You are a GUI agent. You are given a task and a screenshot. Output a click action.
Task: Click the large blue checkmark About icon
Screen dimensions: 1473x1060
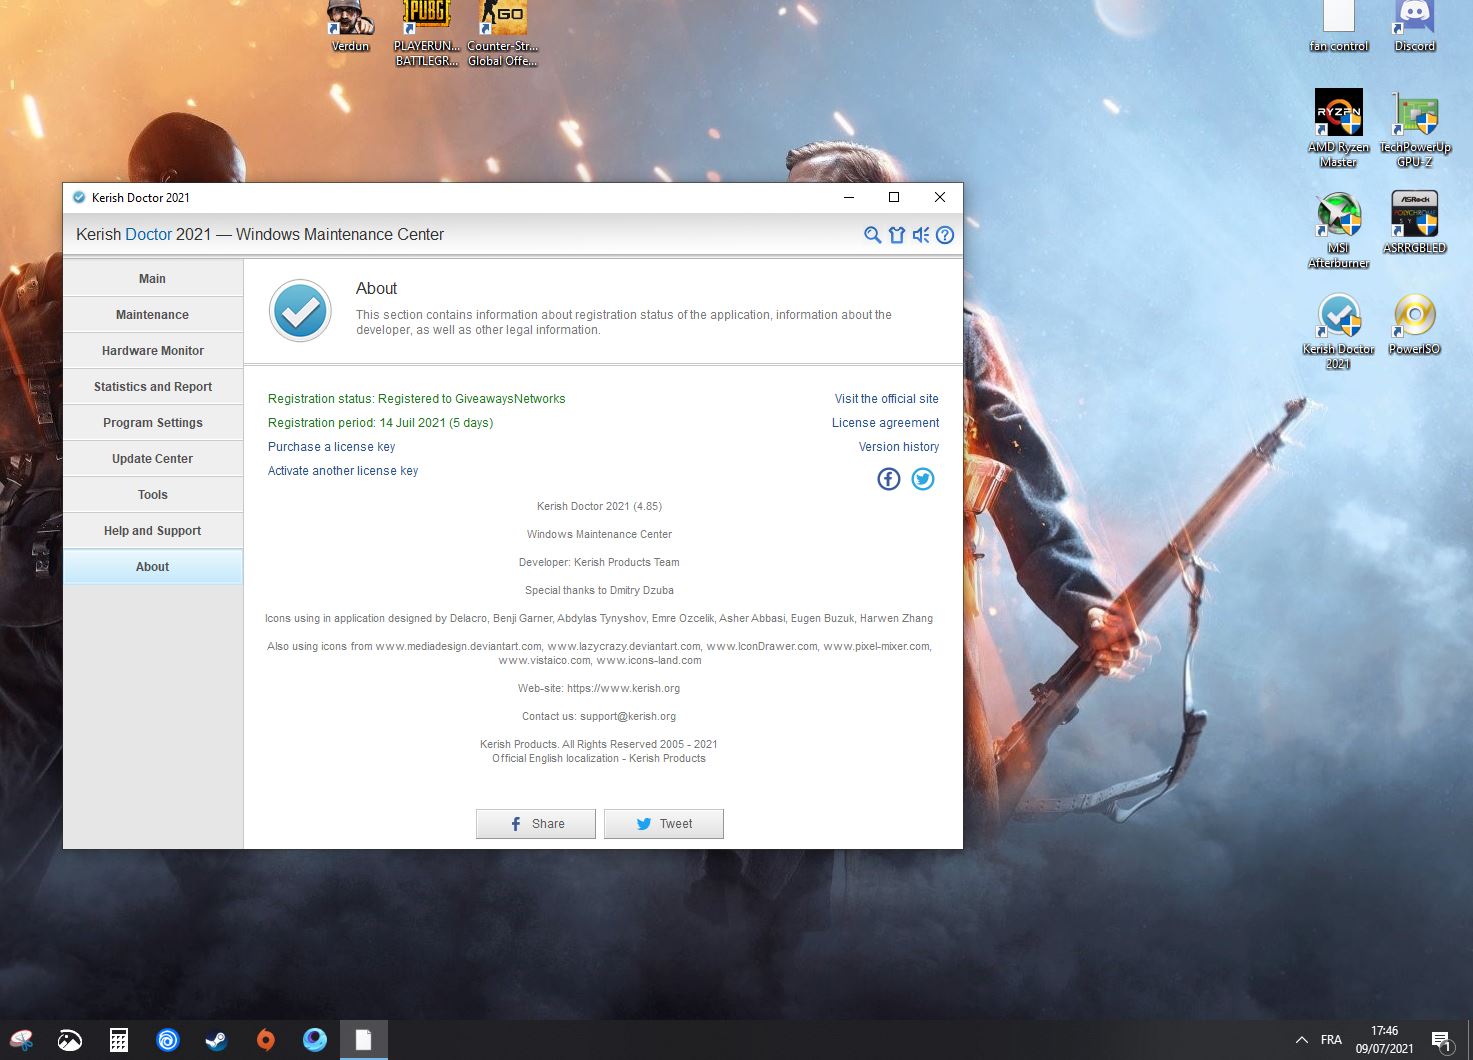[x=300, y=310]
